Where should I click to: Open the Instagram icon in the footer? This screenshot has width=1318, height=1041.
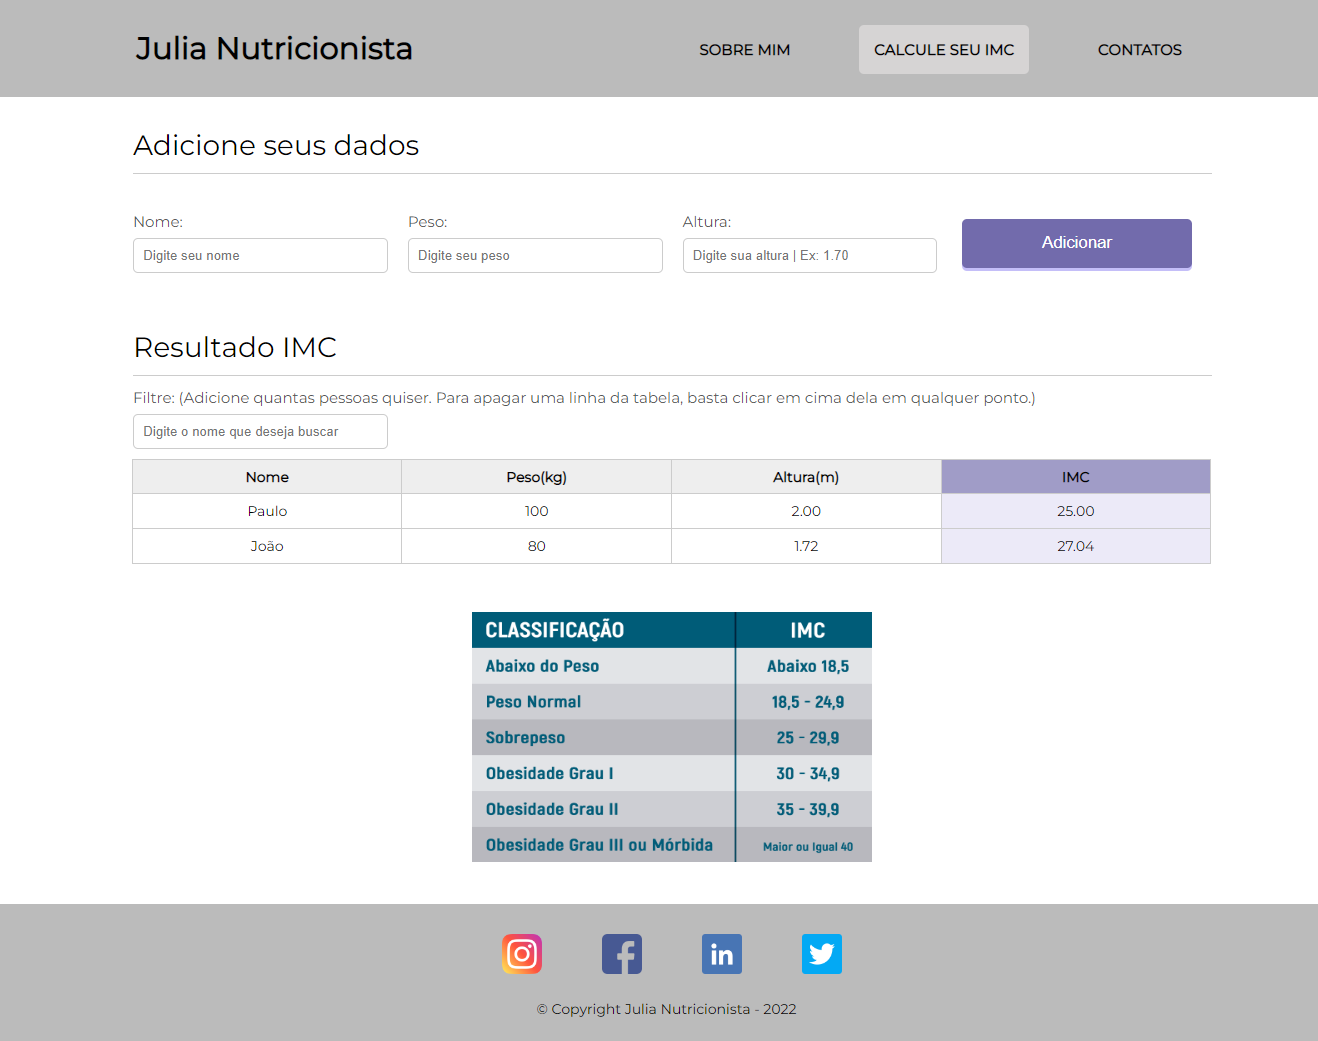521,954
